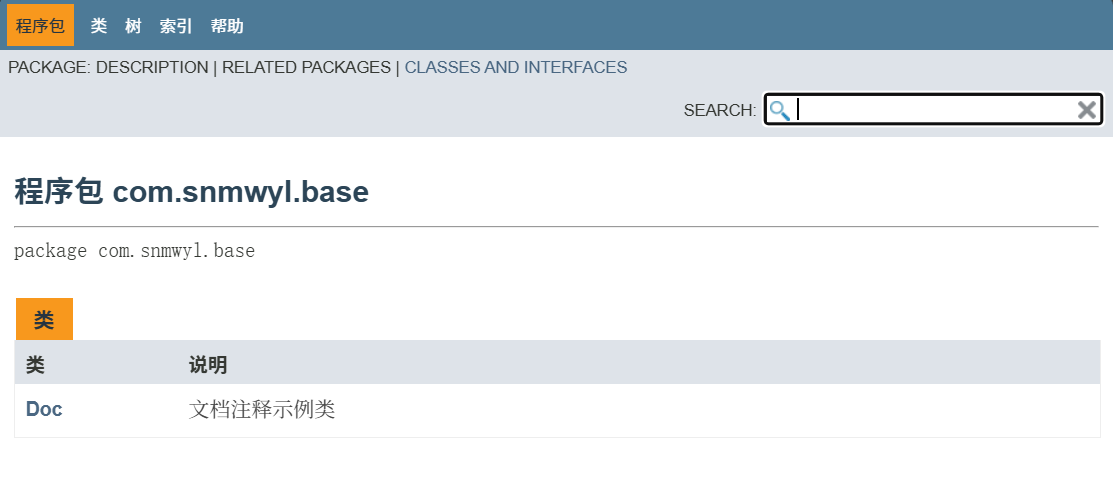The height and width of the screenshot is (498, 1113).
Task: Click the PACKAGE: label in sub-navigation
Action: coord(49,68)
